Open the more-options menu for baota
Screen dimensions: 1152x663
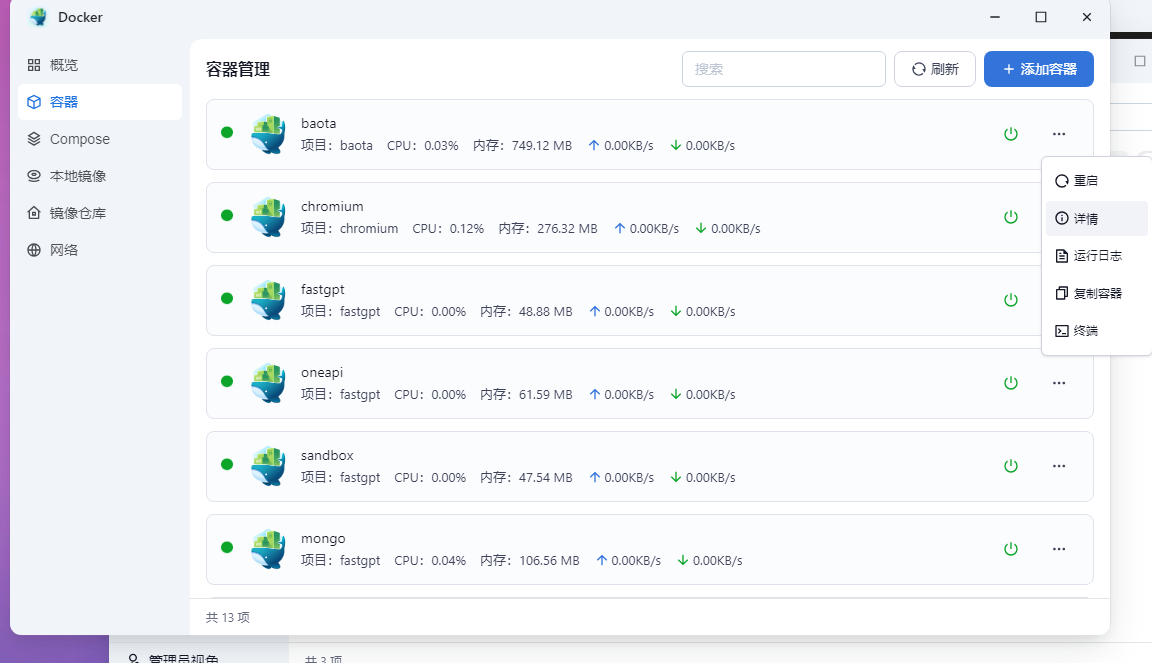(x=1059, y=134)
